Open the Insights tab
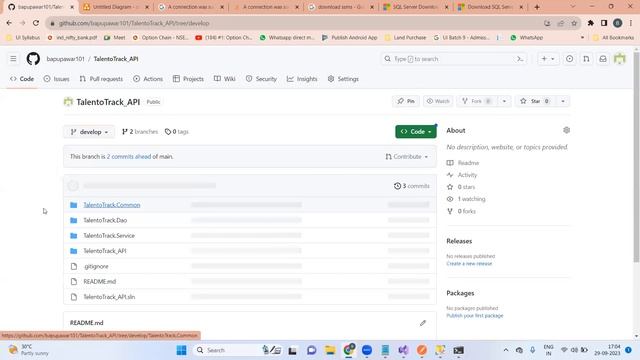This screenshot has width=640, height=360. (x=302, y=79)
